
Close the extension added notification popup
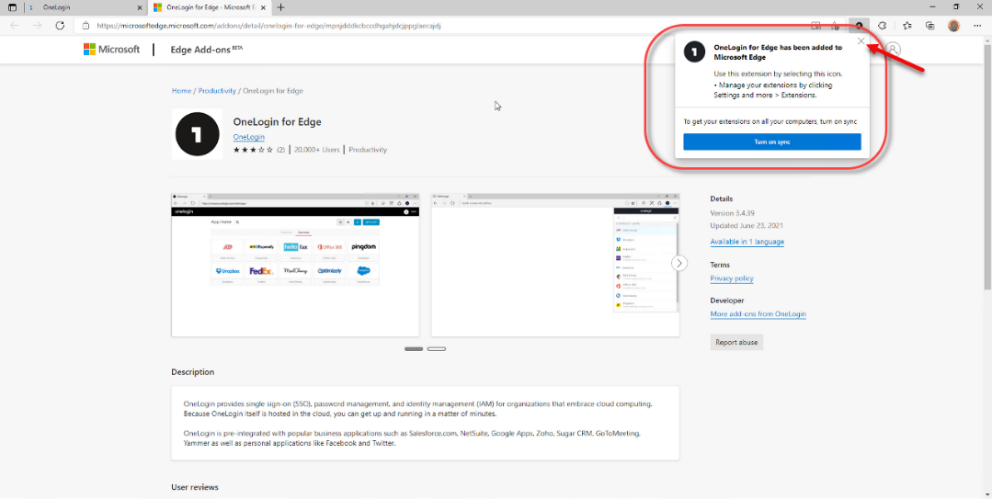pos(861,42)
